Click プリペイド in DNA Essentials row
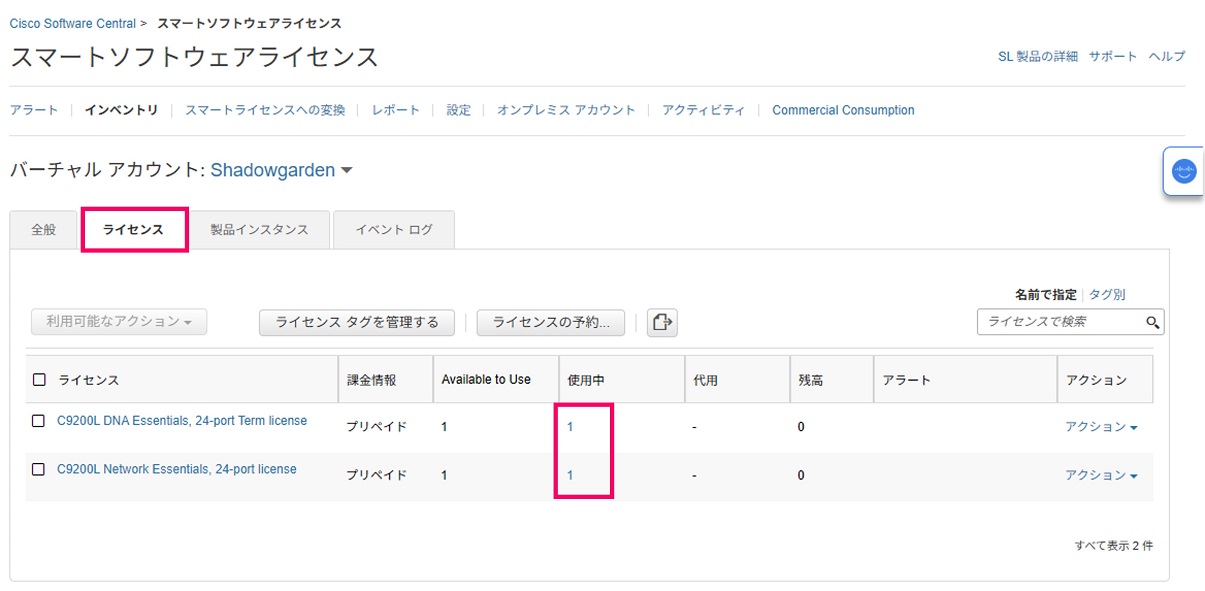 click(376, 427)
